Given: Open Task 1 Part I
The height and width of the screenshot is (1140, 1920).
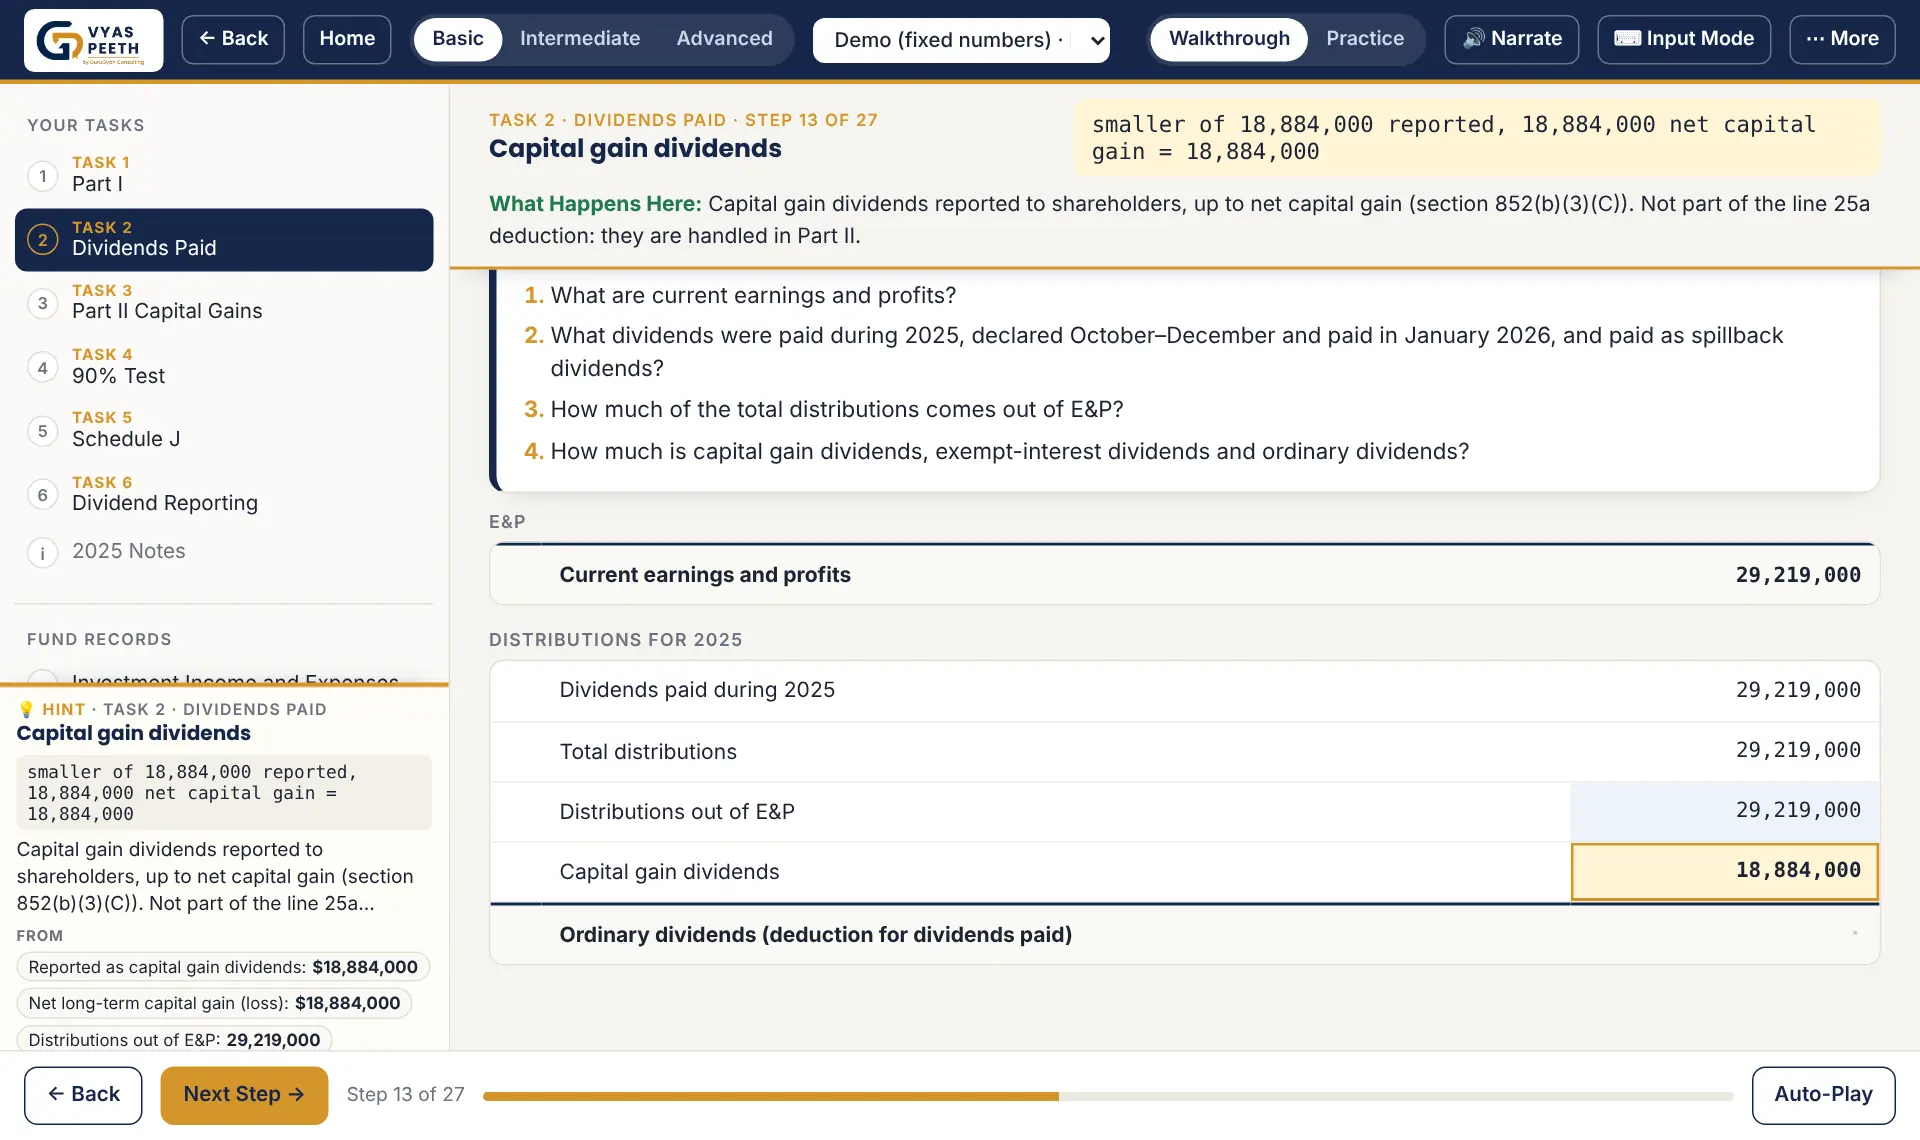Looking at the screenshot, I should (224, 175).
